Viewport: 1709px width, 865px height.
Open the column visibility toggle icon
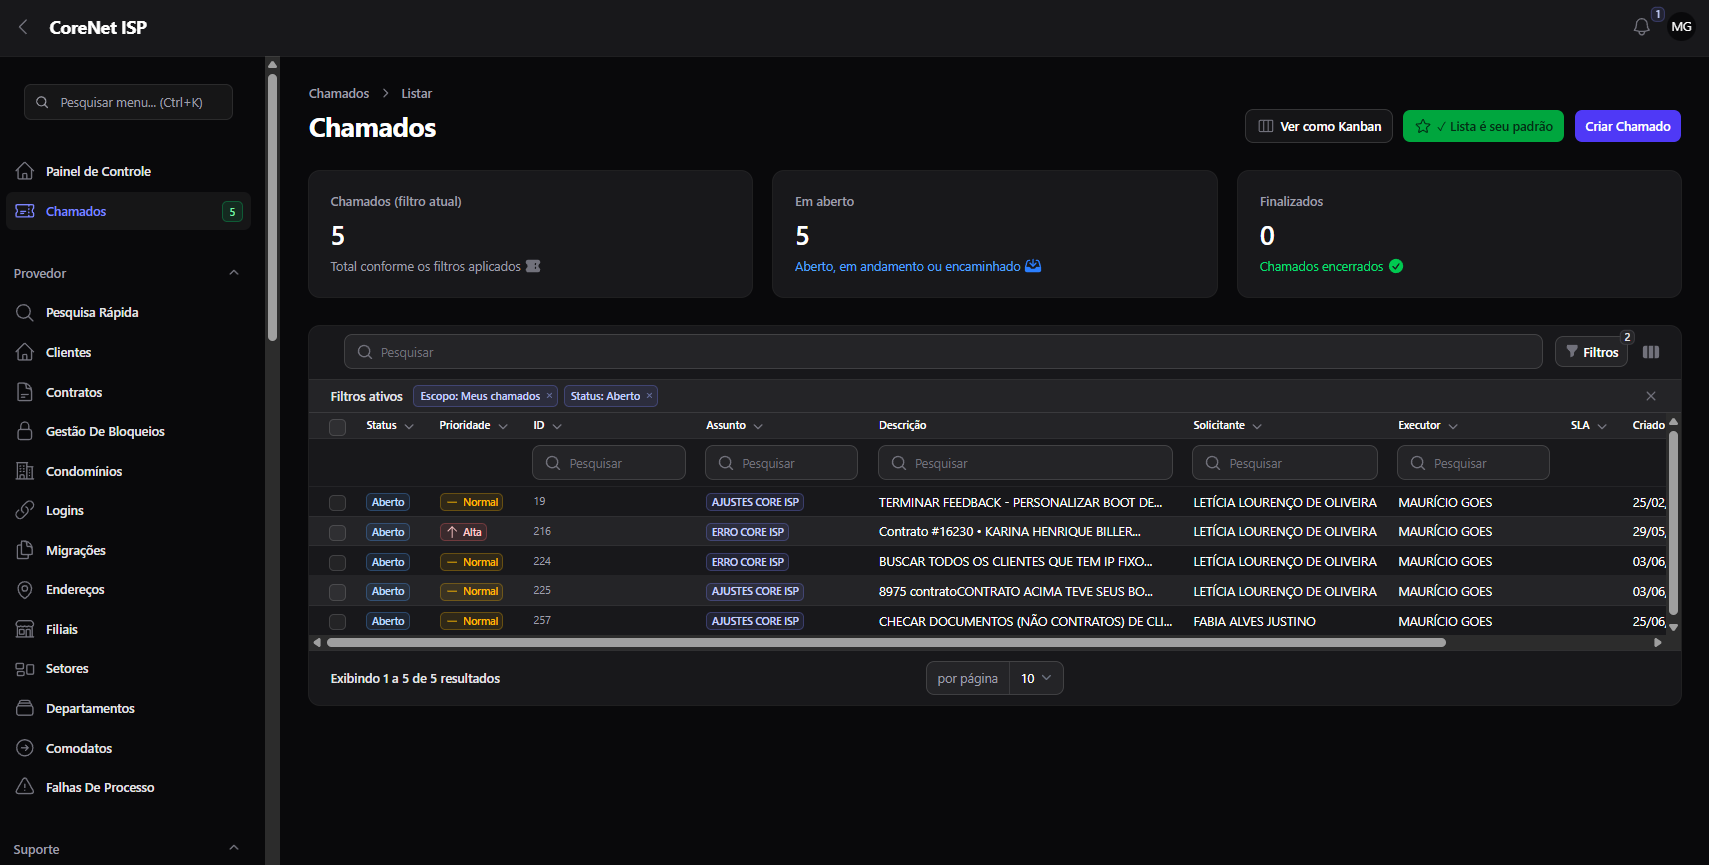pyautogui.click(x=1651, y=352)
